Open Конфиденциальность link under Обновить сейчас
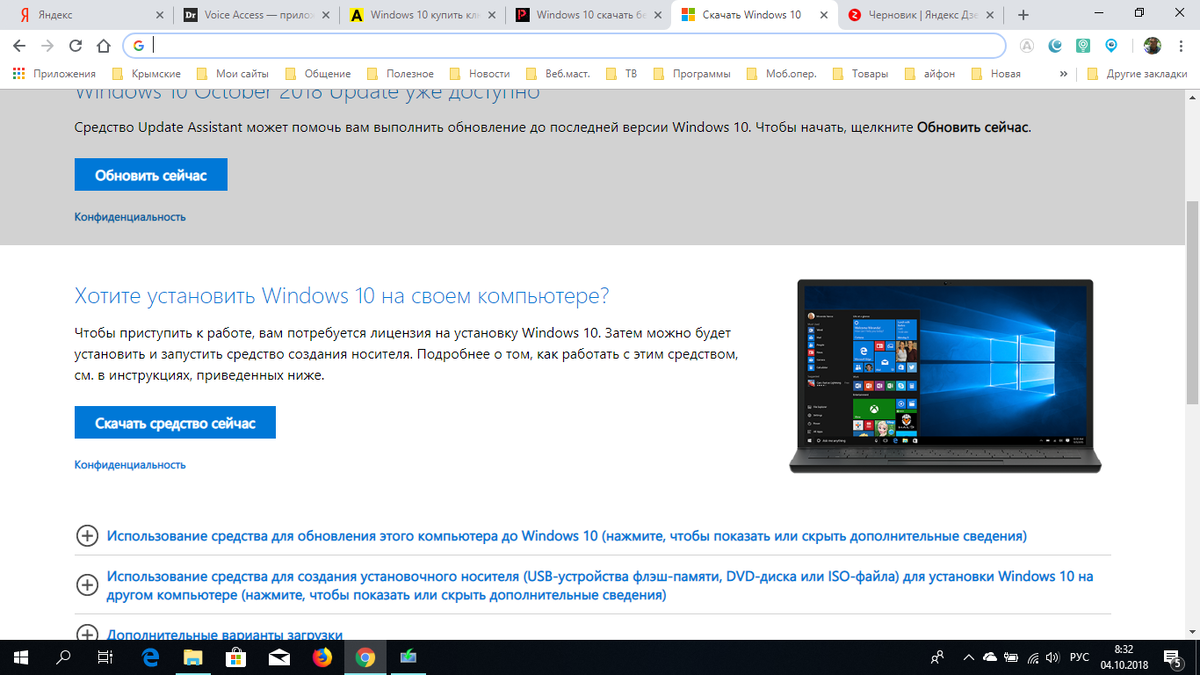Viewport: 1200px width, 675px height. (130, 217)
